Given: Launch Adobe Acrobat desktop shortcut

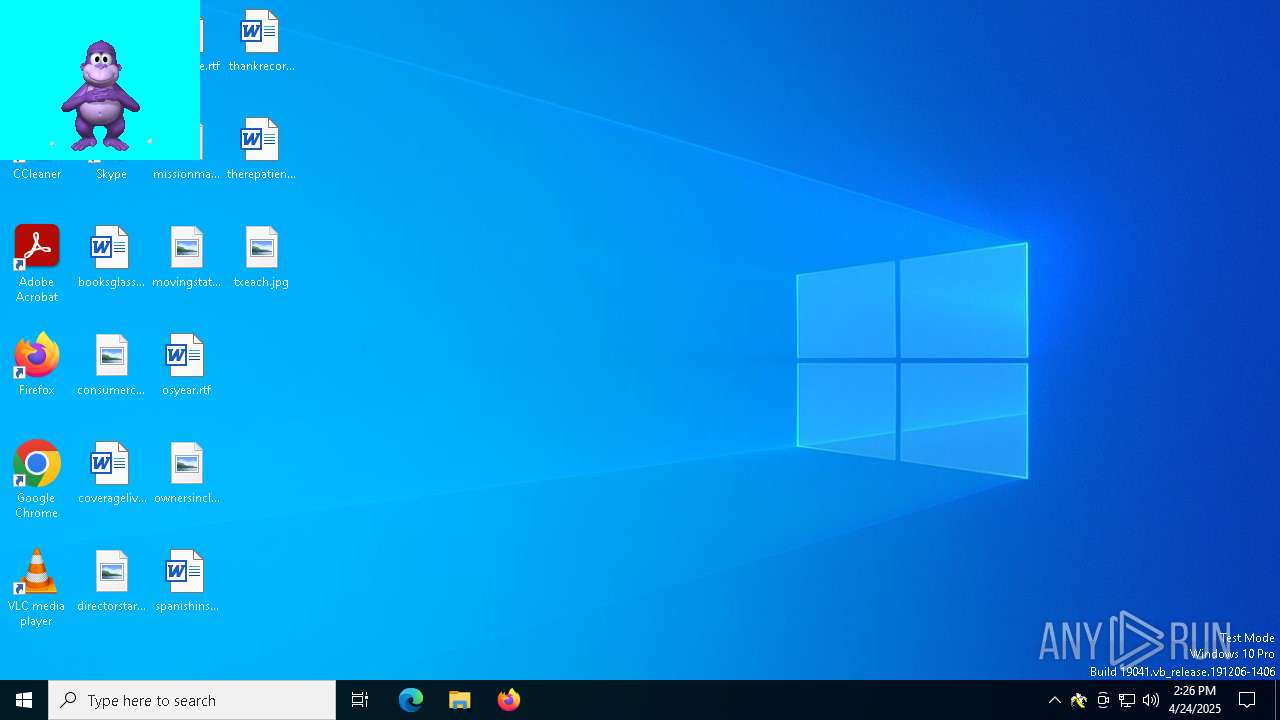Looking at the screenshot, I should [37, 264].
